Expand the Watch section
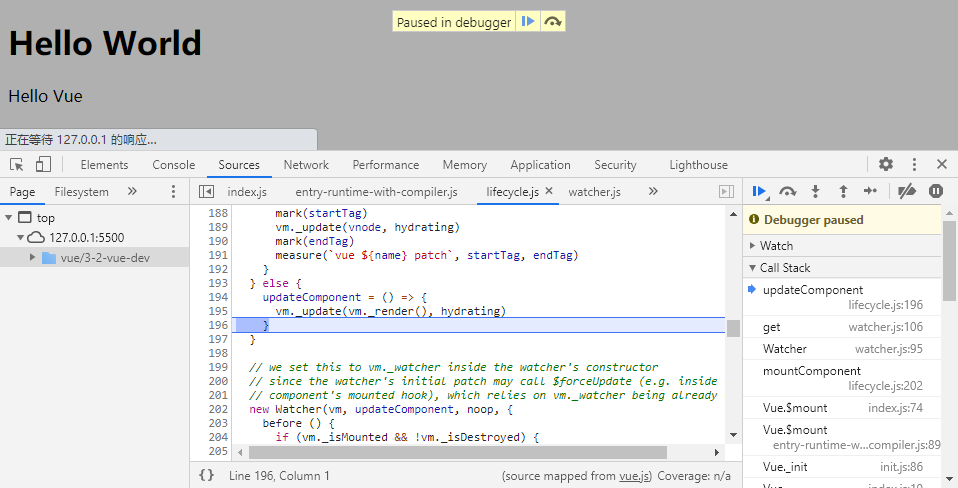 coord(842,246)
